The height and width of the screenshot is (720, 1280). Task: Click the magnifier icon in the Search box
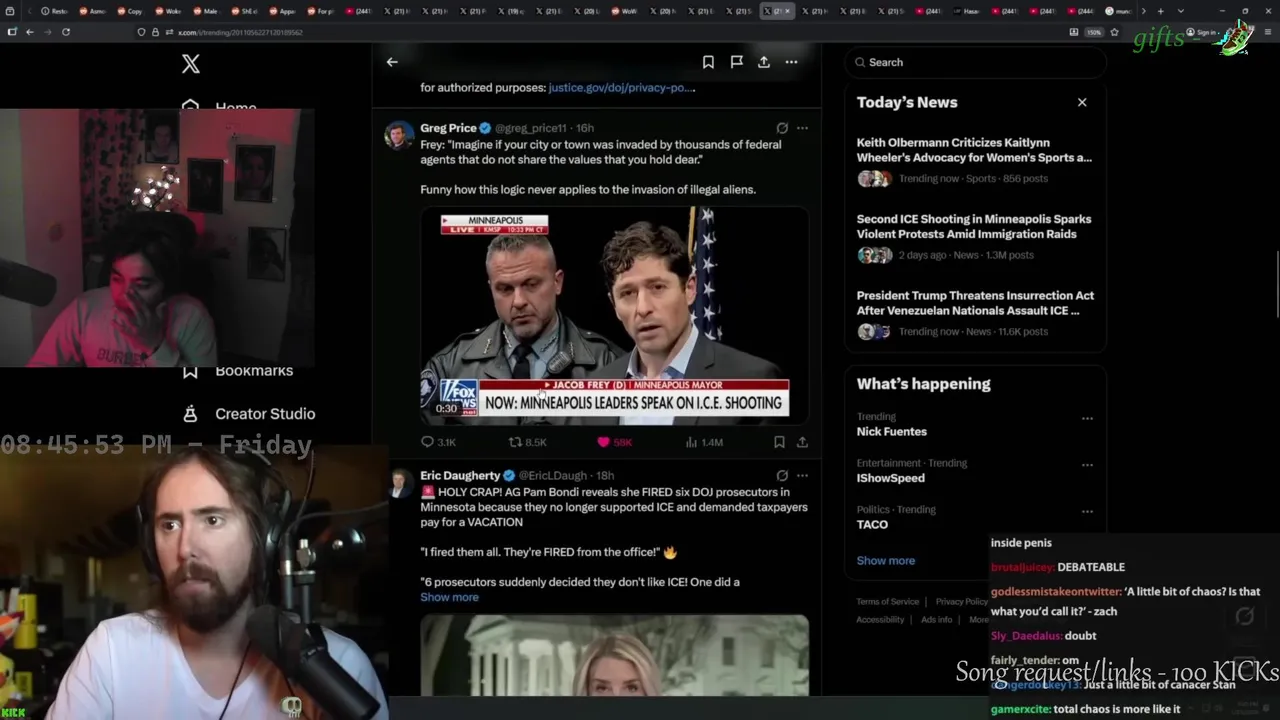(860, 62)
